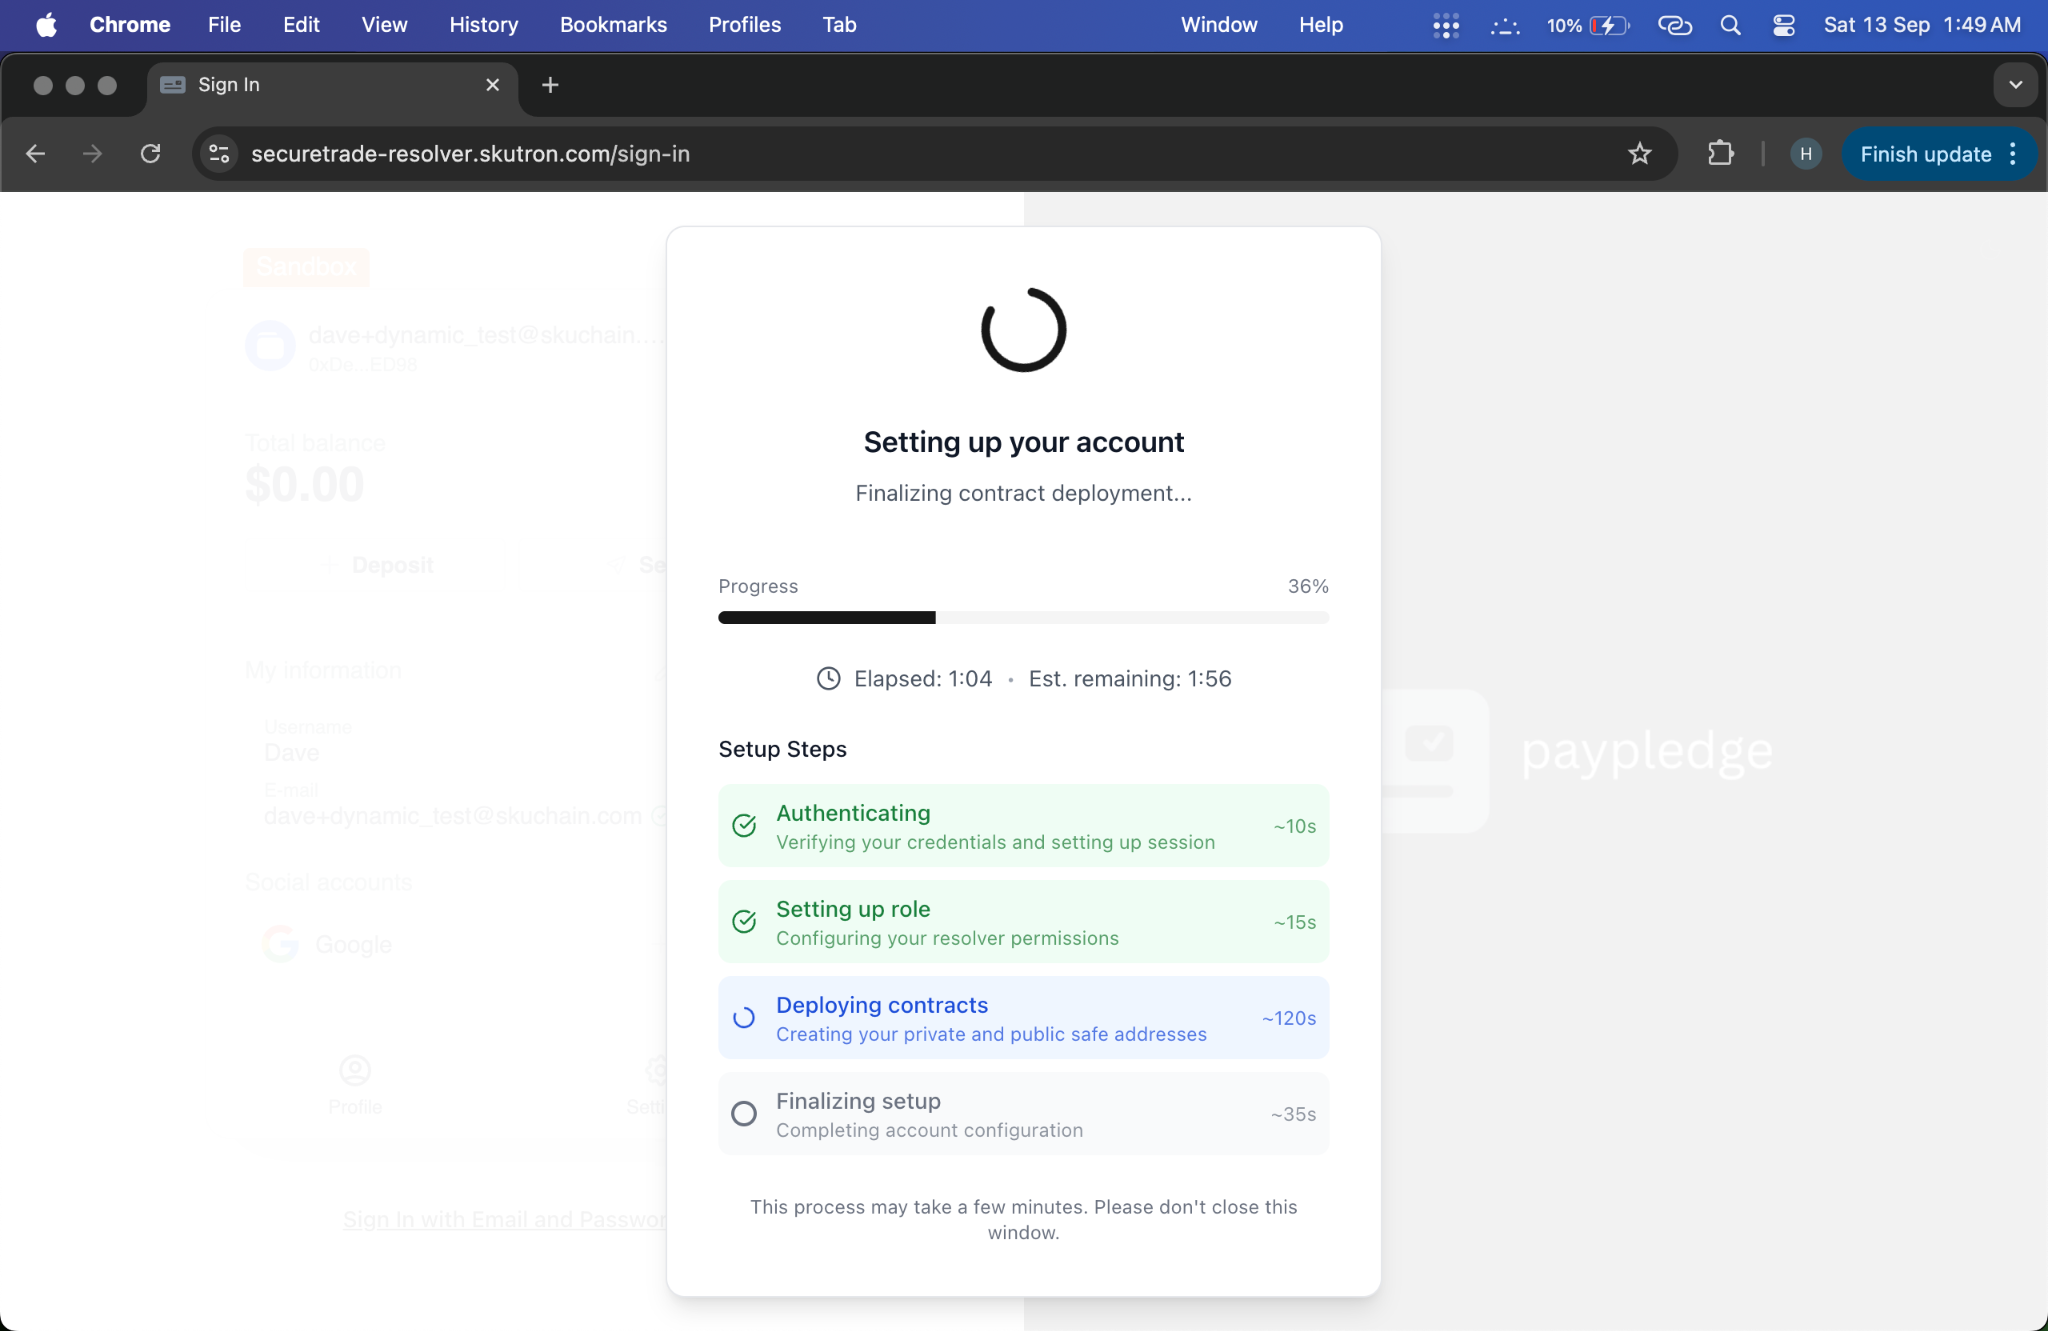
Task: Click the Finish update button
Action: coord(1926,154)
